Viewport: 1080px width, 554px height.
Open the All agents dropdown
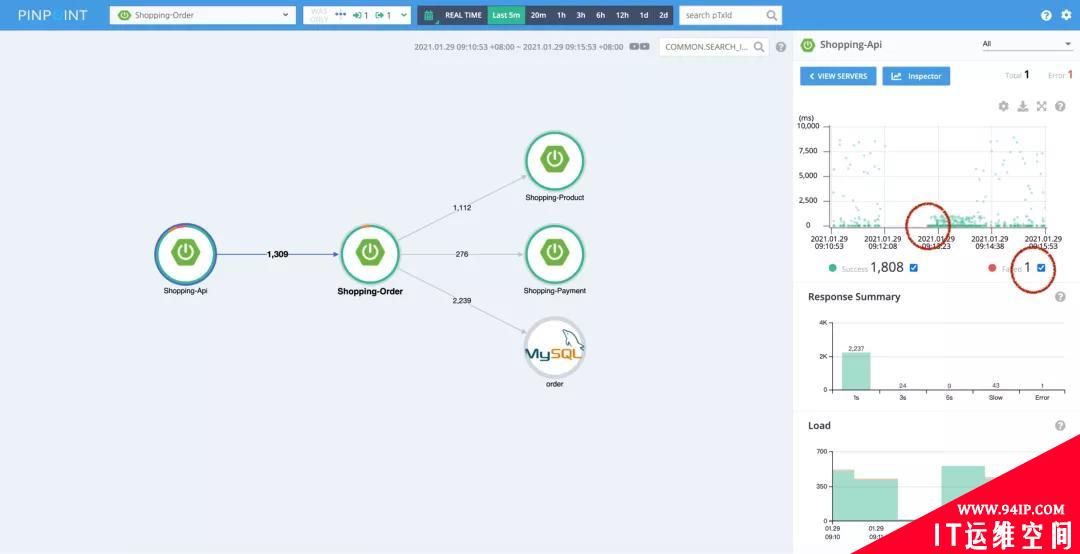pos(1026,44)
